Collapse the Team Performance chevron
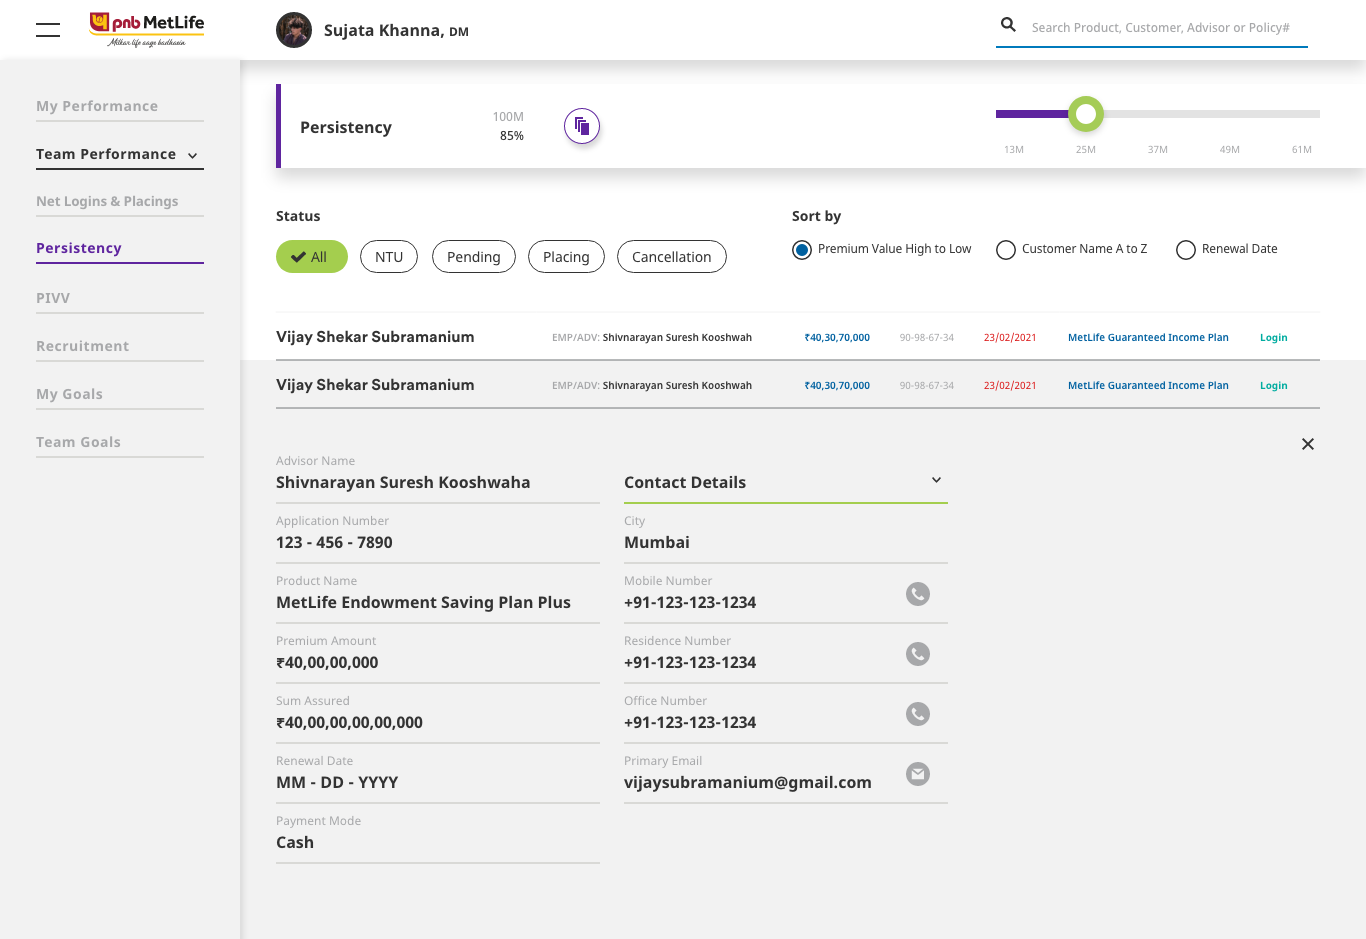The height and width of the screenshot is (939, 1366). coord(193,155)
